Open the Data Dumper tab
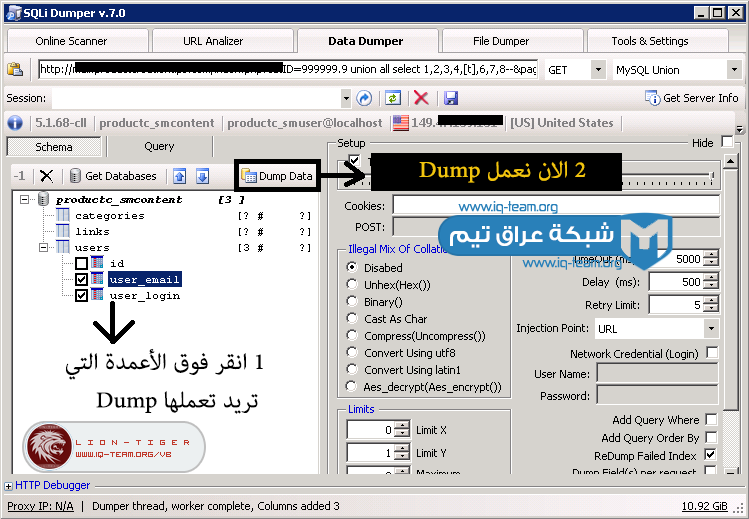749x519 pixels. coord(368,41)
